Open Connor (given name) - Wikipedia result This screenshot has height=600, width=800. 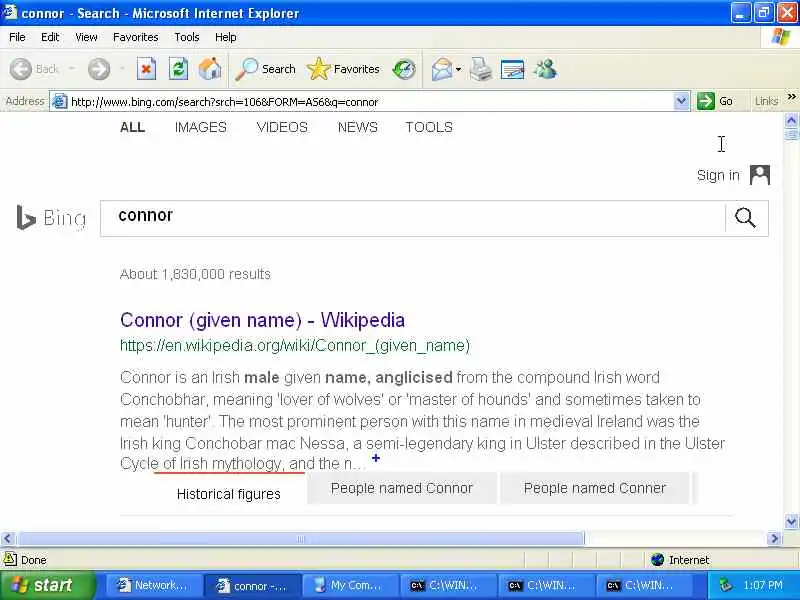[x=263, y=320]
